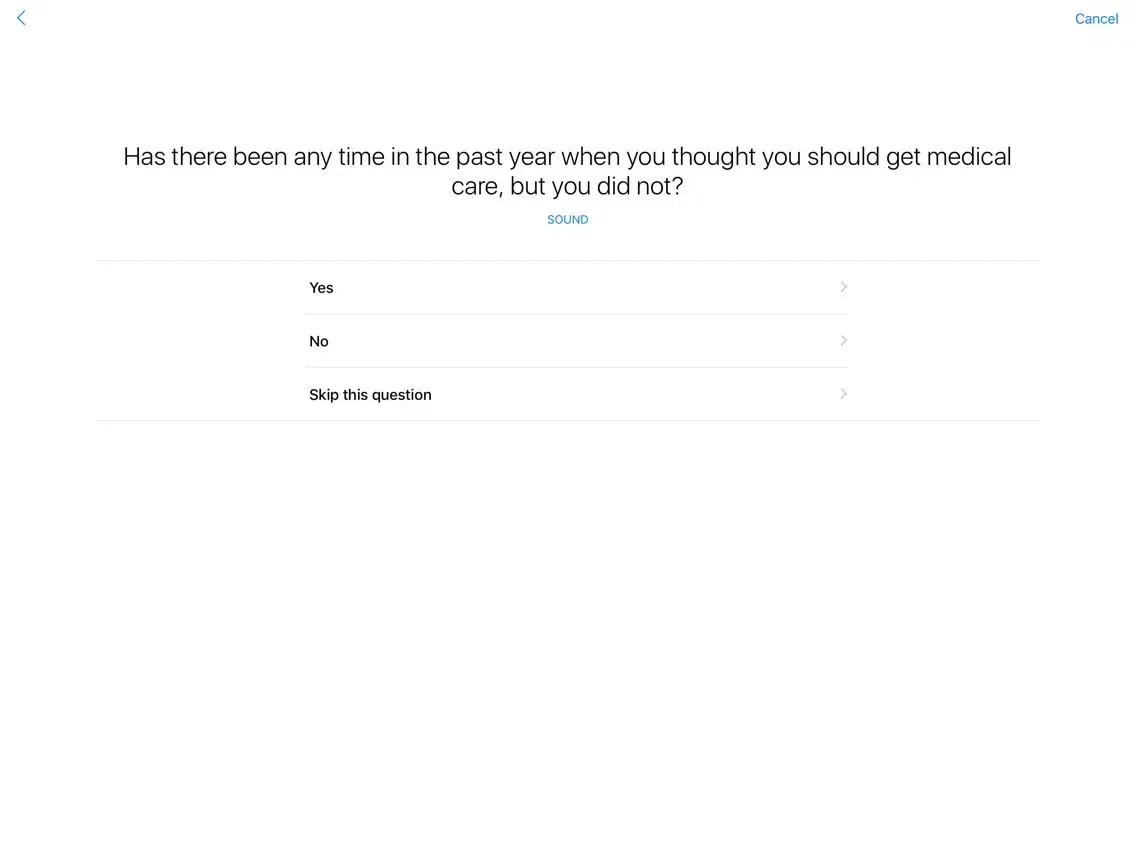1136x852 pixels.
Task: Open the Yes row disclosure arrow
Action: point(843,287)
